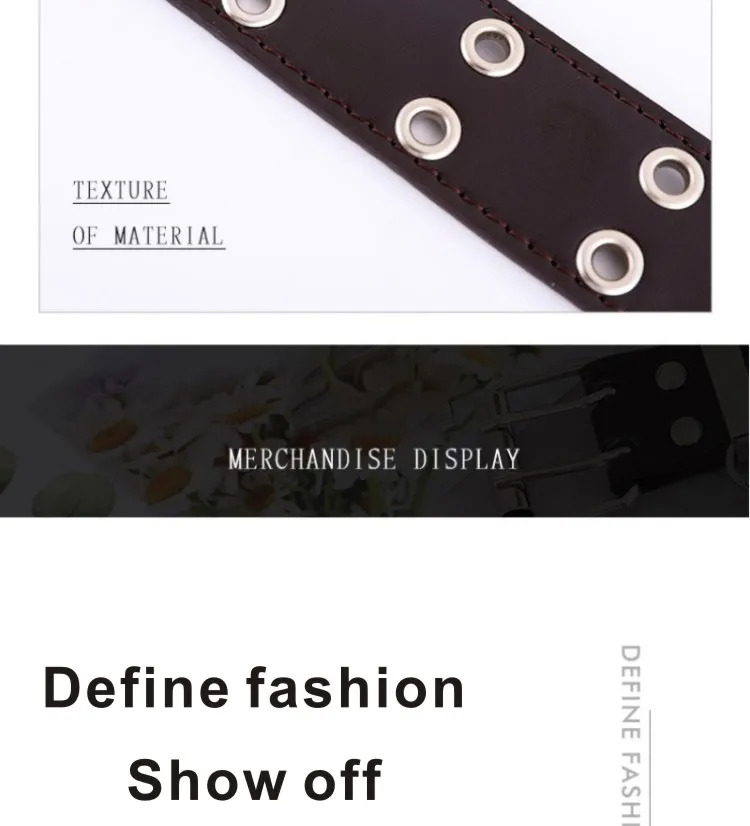The width and height of the screenshot is (750, 826).
Task: Click the vertical rotated "DEFINE FASHION" text
Action: click(630, 735)
